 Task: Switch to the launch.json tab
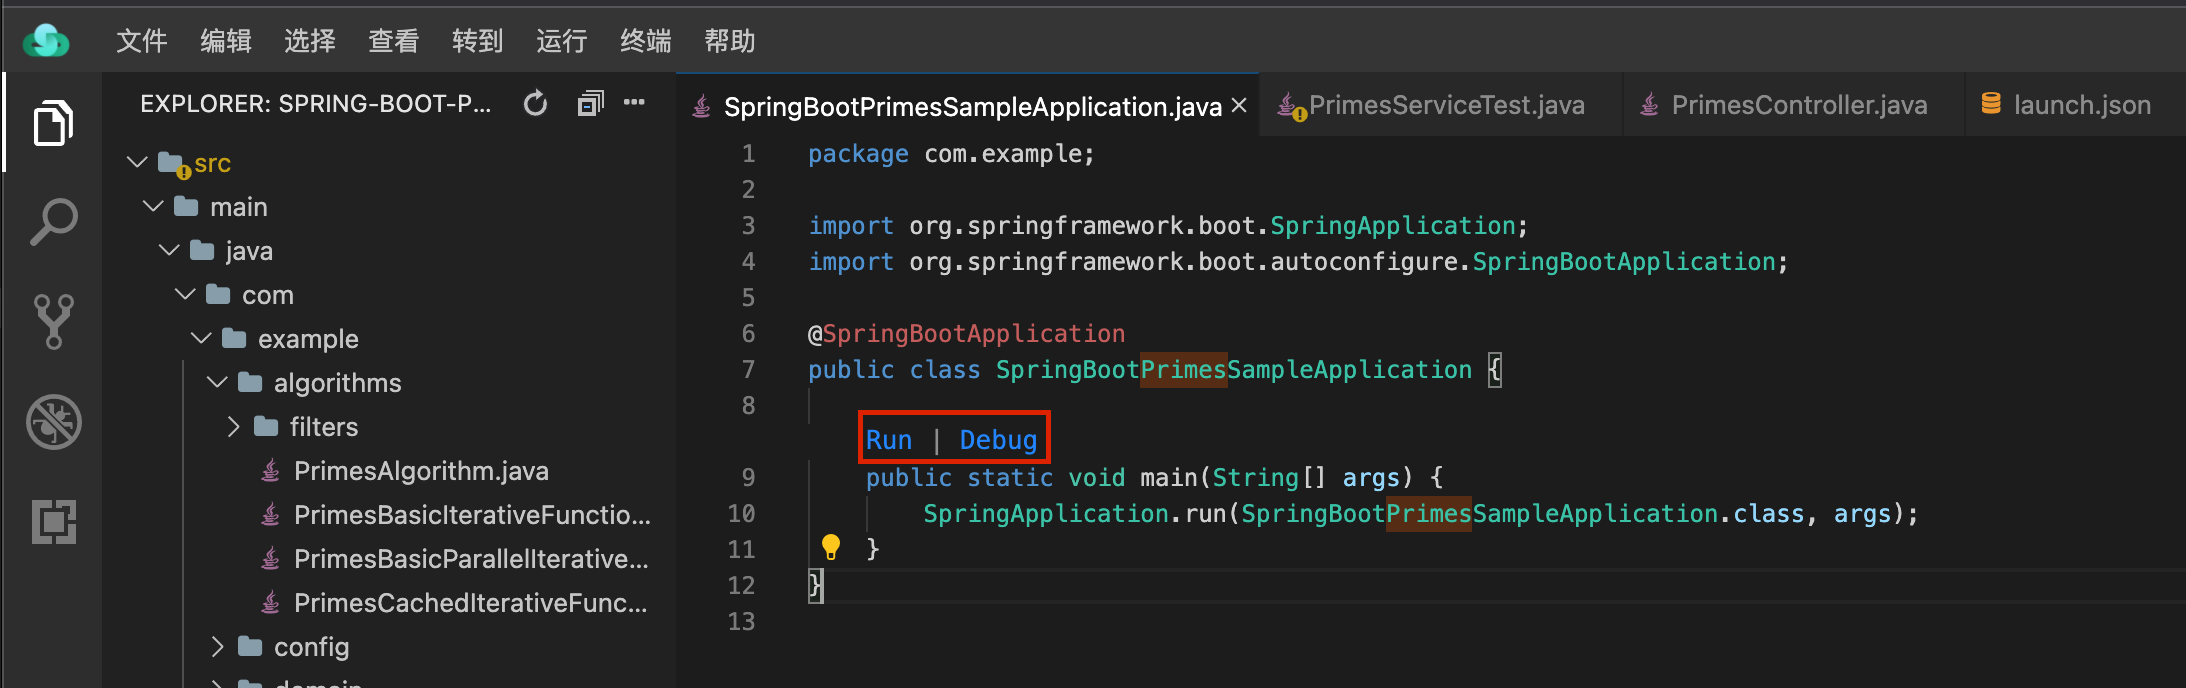(x=2076, y=105)
